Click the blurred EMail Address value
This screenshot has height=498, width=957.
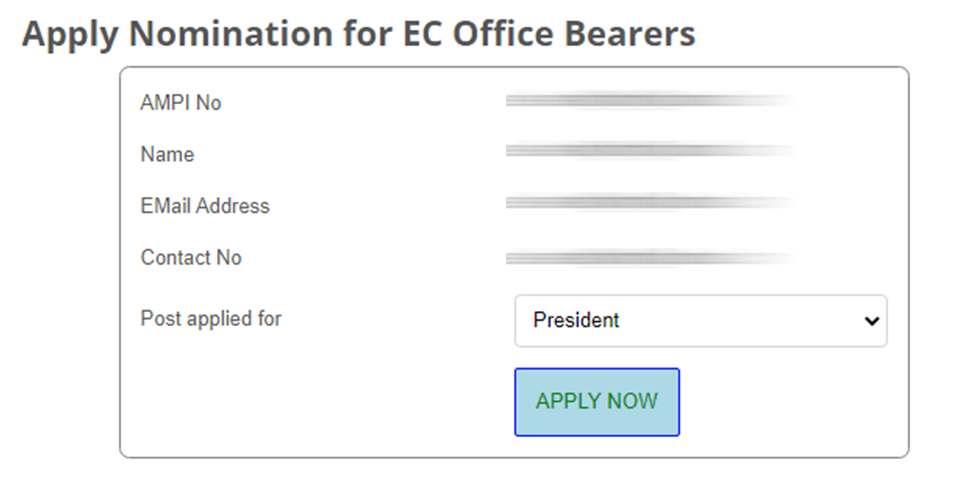tap(650, 203)
